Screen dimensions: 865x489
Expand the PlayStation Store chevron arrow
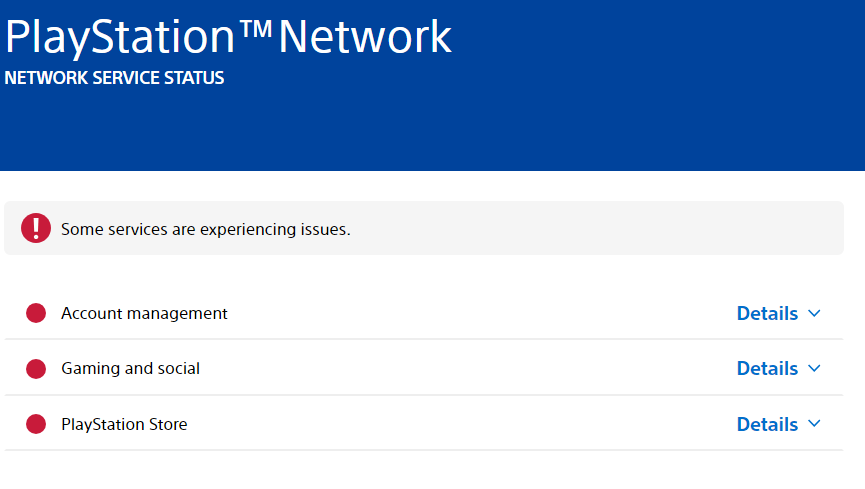(814, 424)
